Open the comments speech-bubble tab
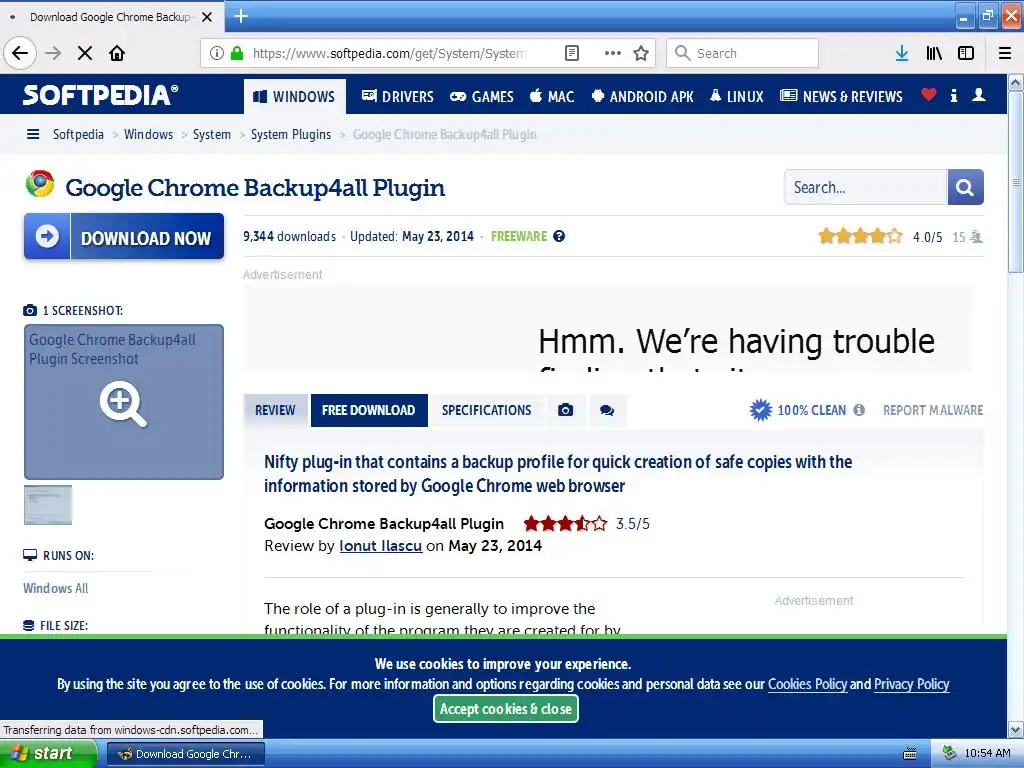This screenshot has height=768, width=1024. click(x=607, y=410)
